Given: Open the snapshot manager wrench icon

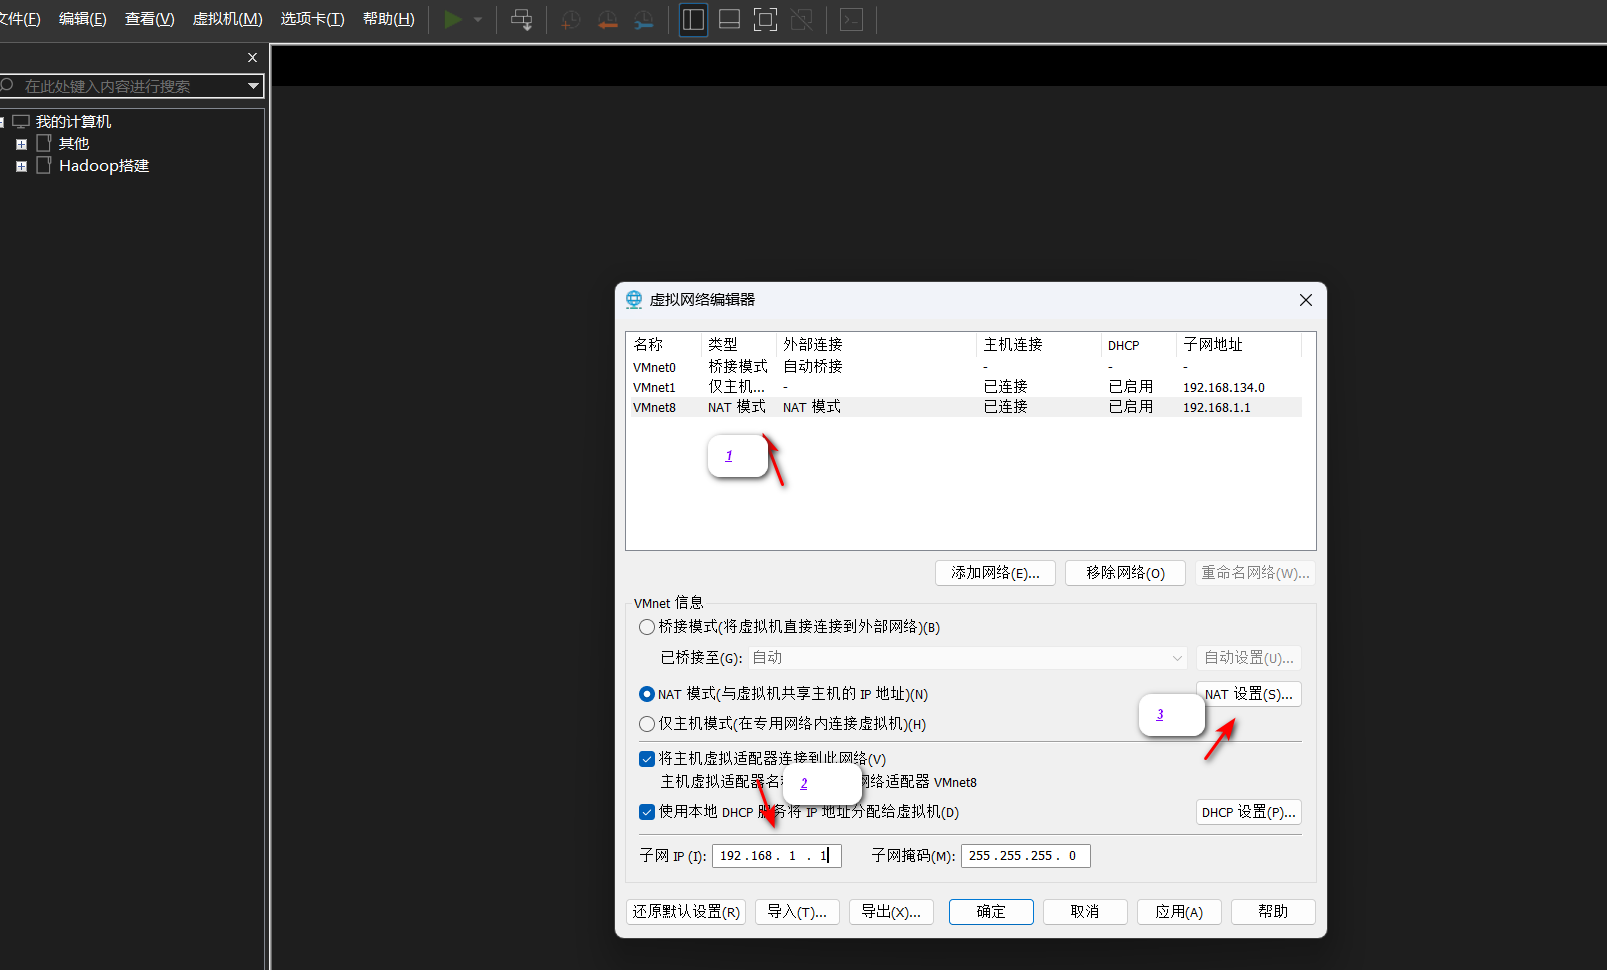Looking at the screenshot, I should coord(644,20).
